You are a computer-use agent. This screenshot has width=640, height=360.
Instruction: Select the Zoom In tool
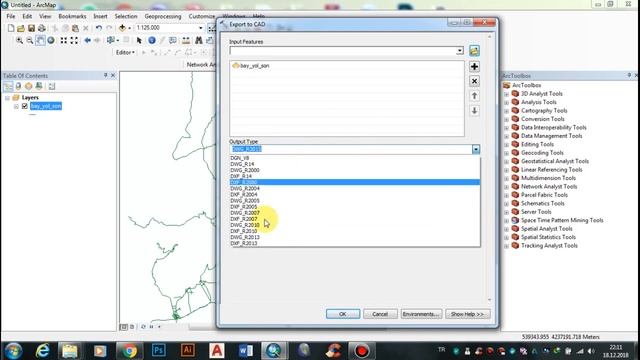19,40
